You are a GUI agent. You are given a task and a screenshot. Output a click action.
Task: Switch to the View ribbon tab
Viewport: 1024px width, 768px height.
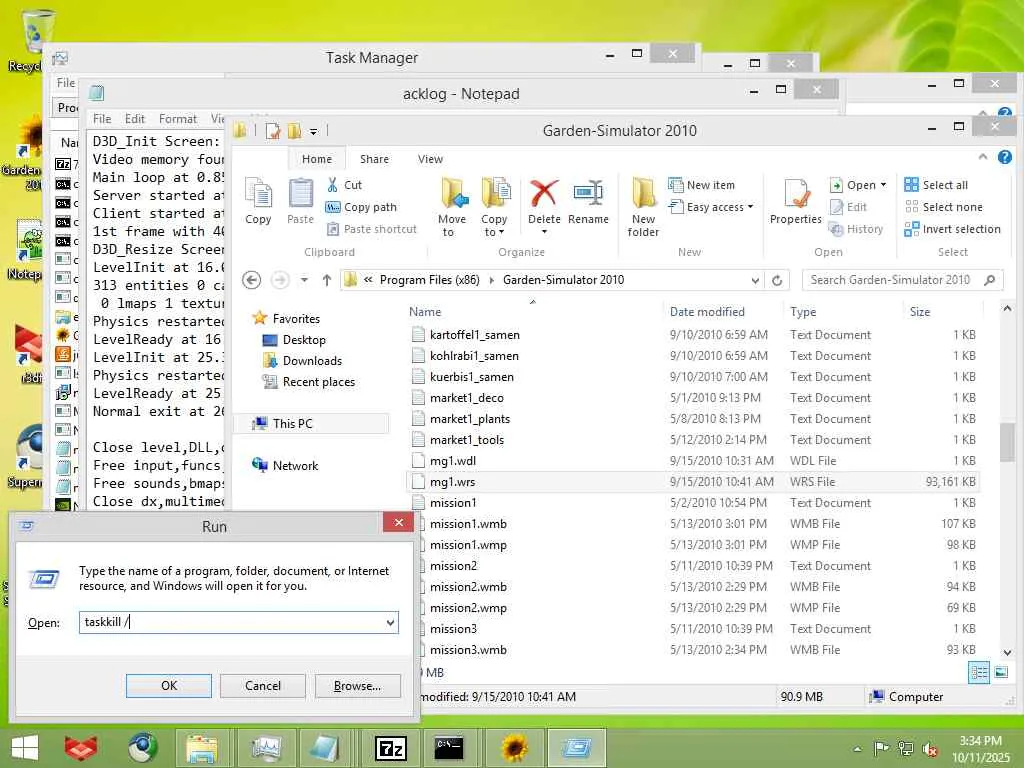click(x=430, y=159)
